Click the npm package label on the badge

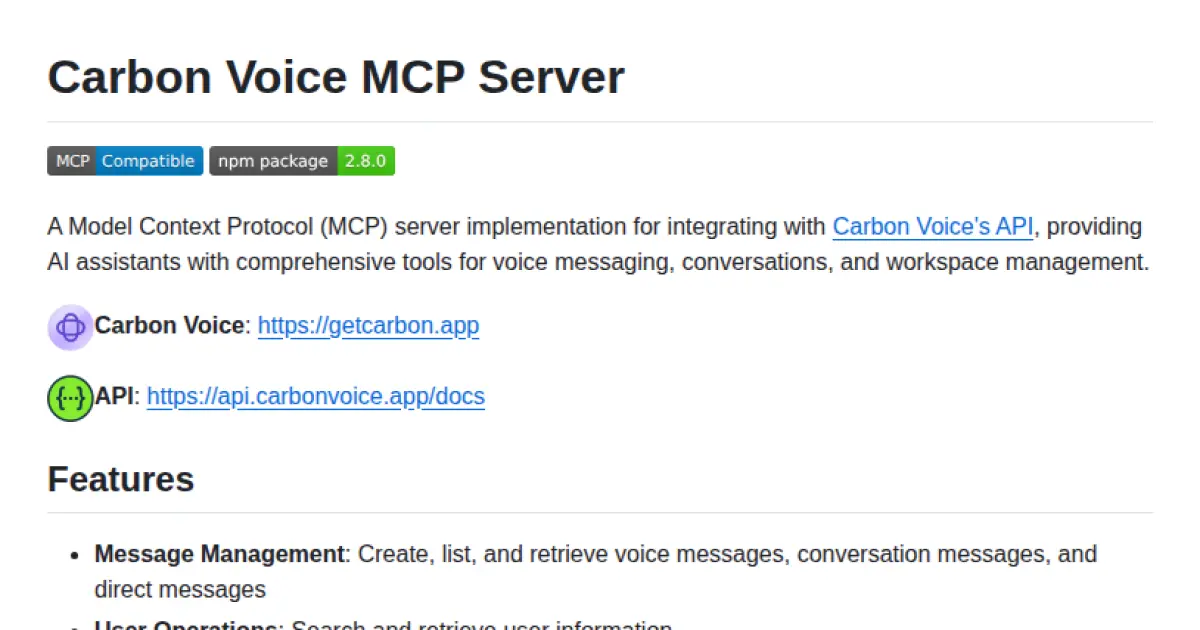(x=272, y=160)
